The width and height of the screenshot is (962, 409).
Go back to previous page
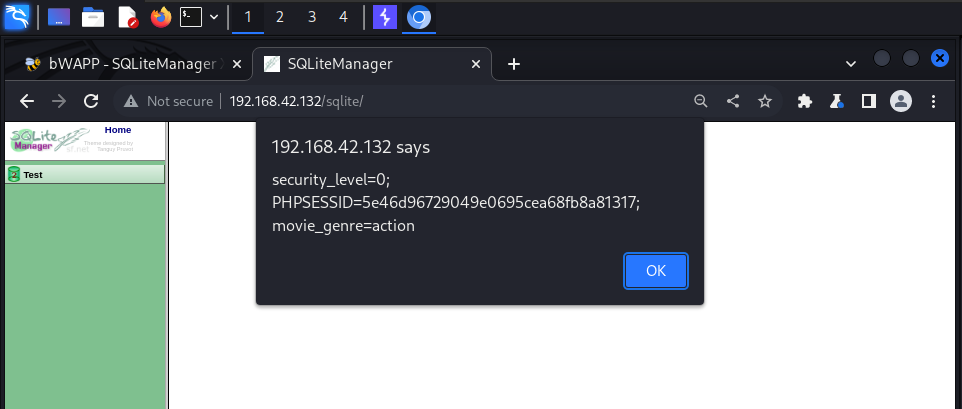pos(27,101)
